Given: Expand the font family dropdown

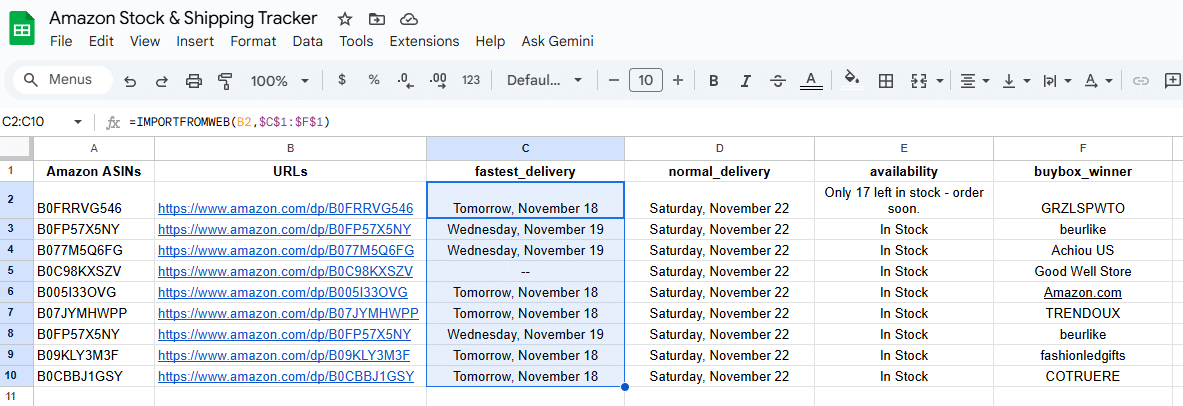Looking at the screenshot, I should [x=545, y=81].
